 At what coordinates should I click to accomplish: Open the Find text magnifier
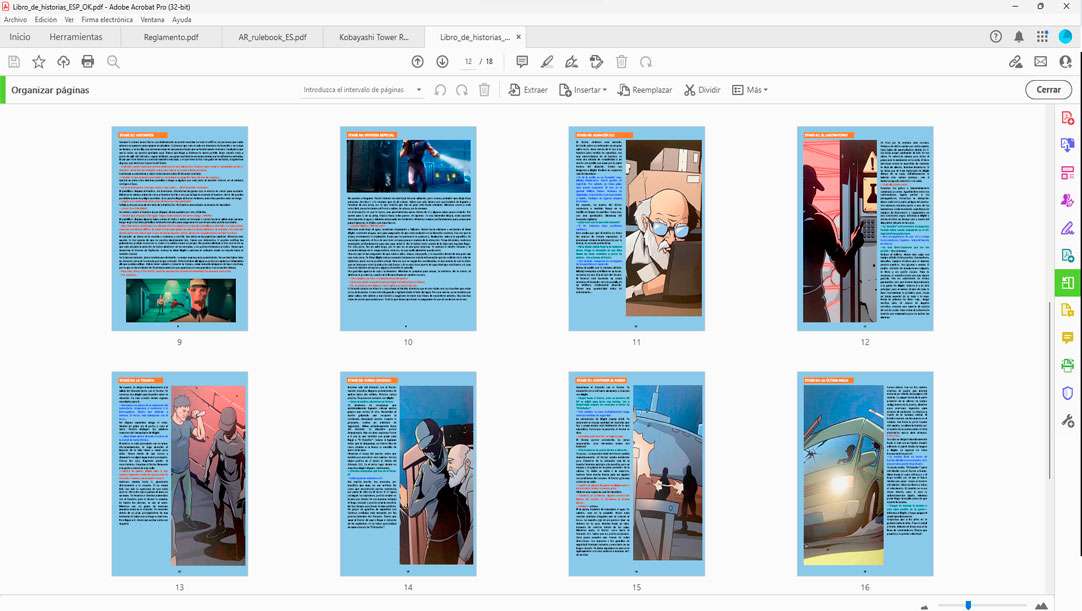point(113,62)
